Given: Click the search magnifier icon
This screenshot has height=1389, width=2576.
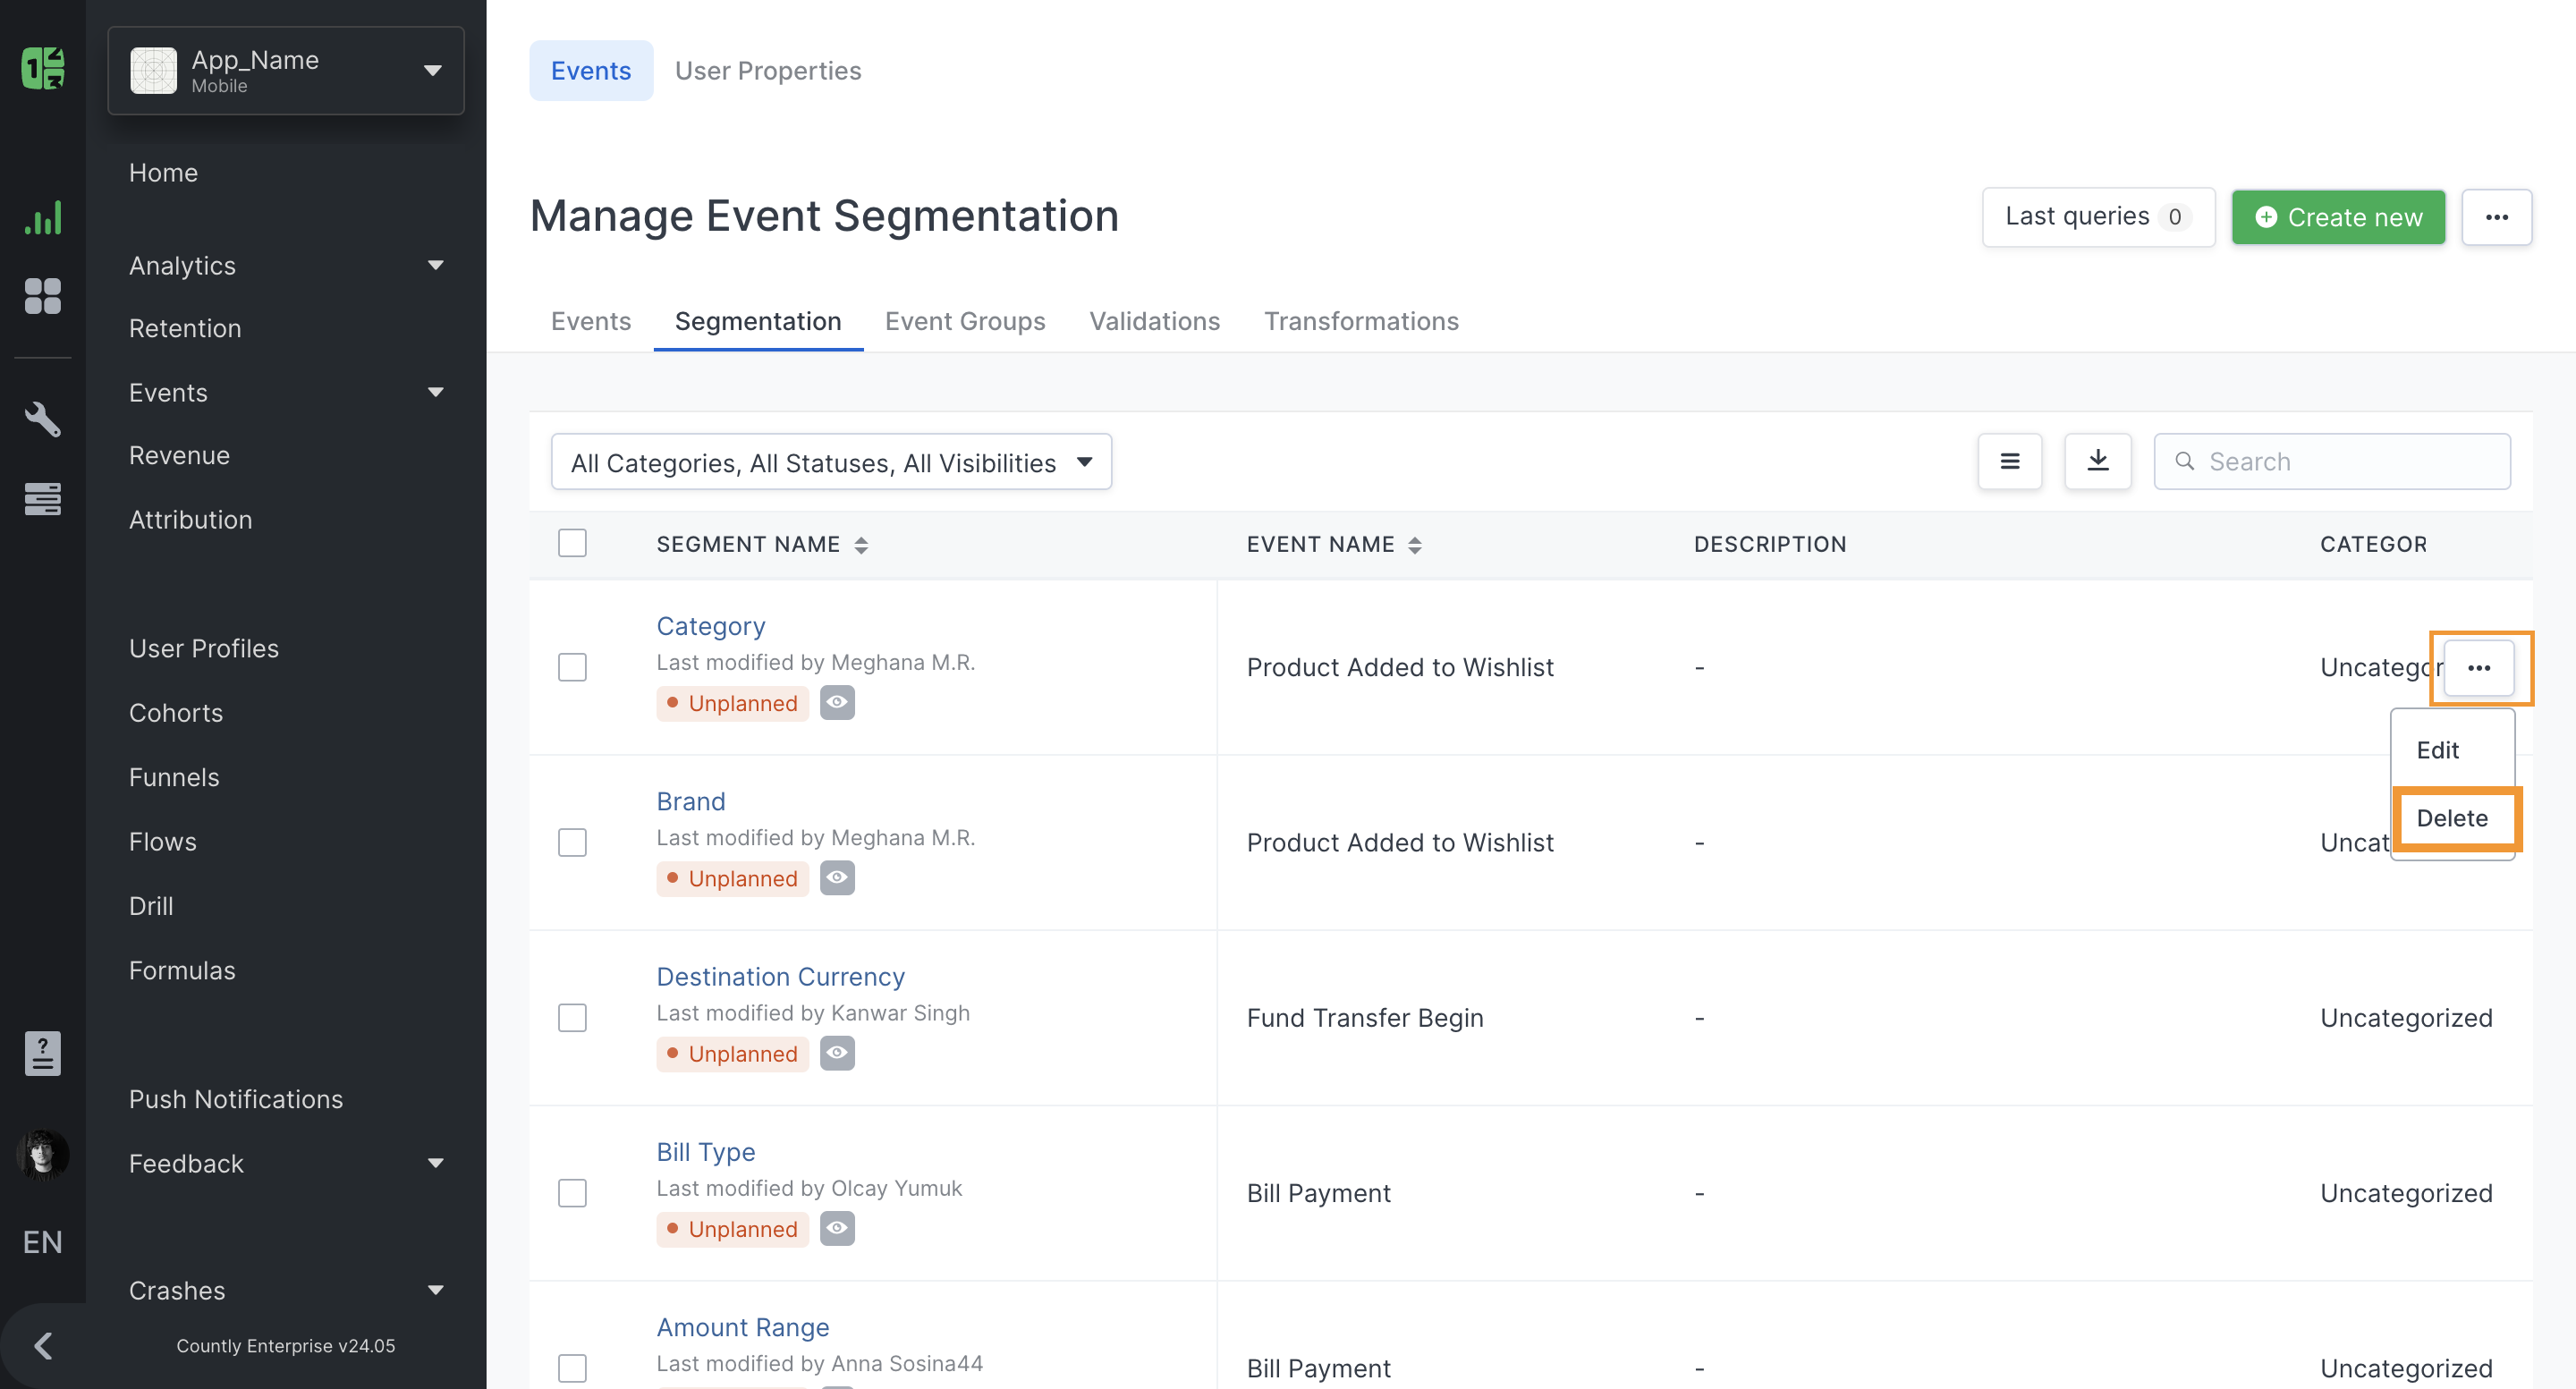Looking at the screenshot, I should coord(2185,461).
